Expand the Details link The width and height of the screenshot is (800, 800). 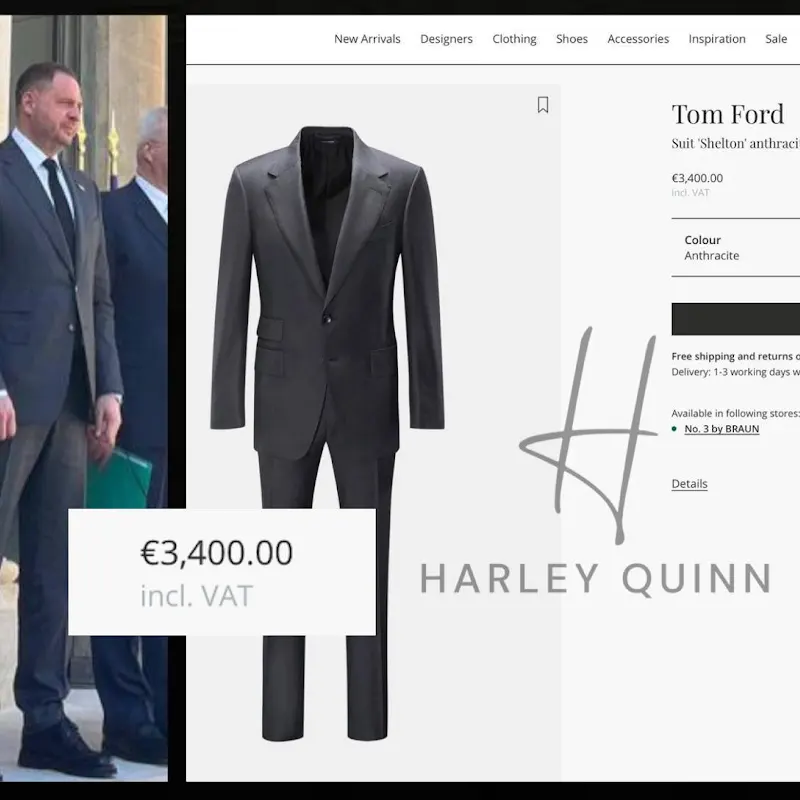pyautogui.click(x=689, y=484)
